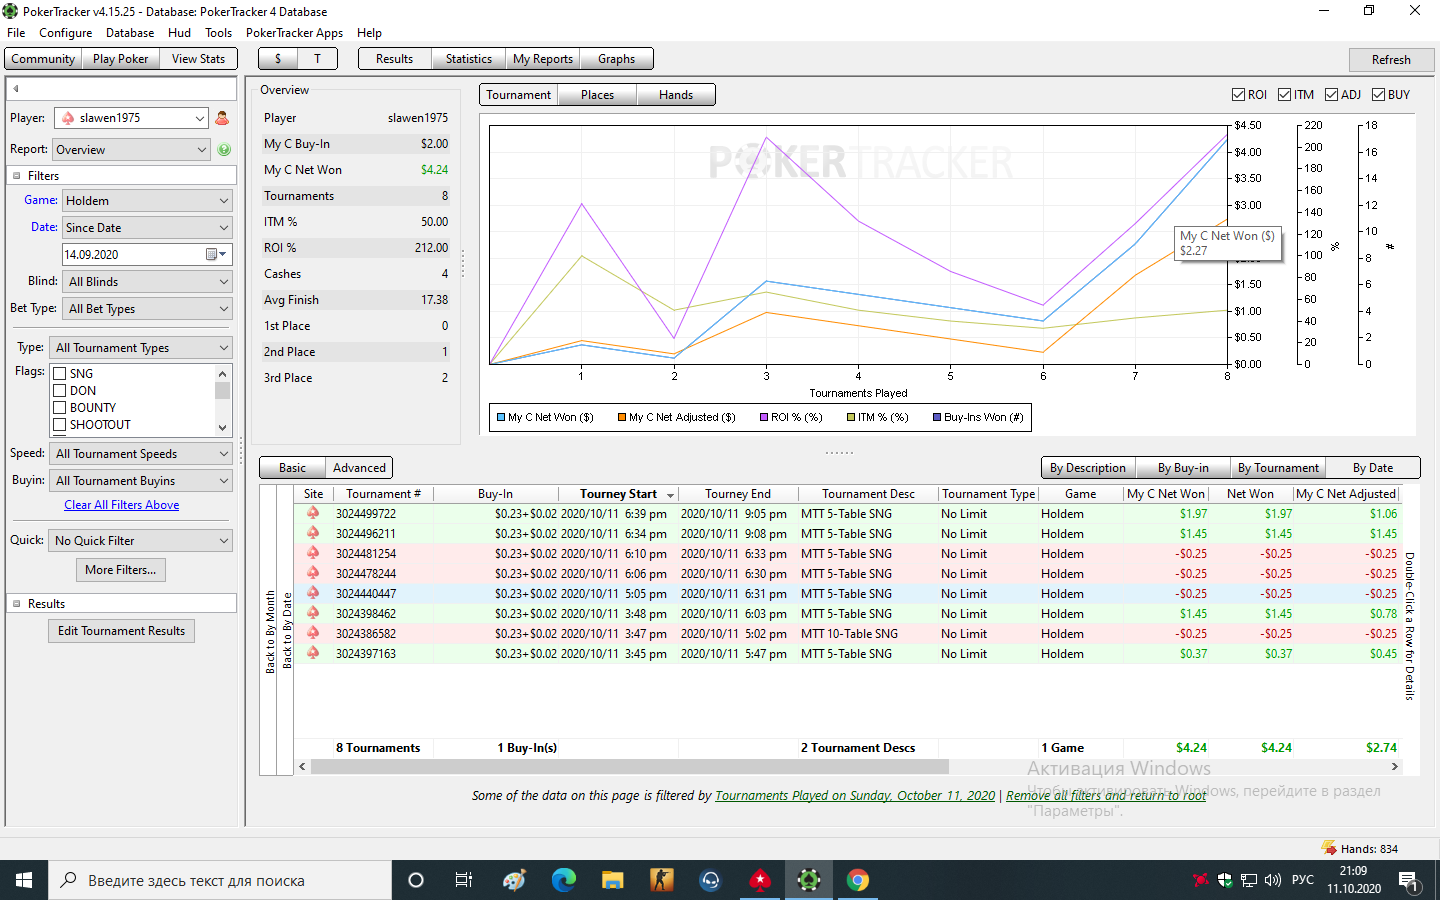Click site icon for tournament 3024397163
The width and height of the screenshot is (1440, 900).
click(313, 653)
